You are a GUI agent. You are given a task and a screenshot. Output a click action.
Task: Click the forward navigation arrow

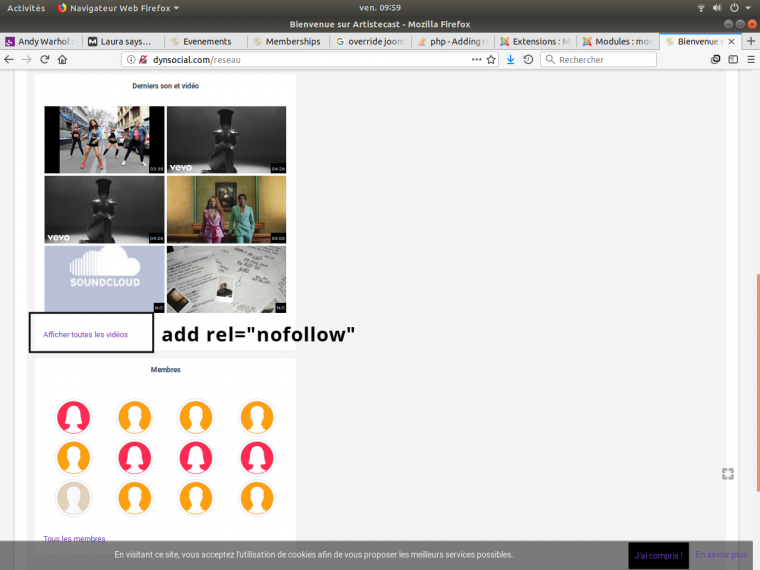pos(27,60)
